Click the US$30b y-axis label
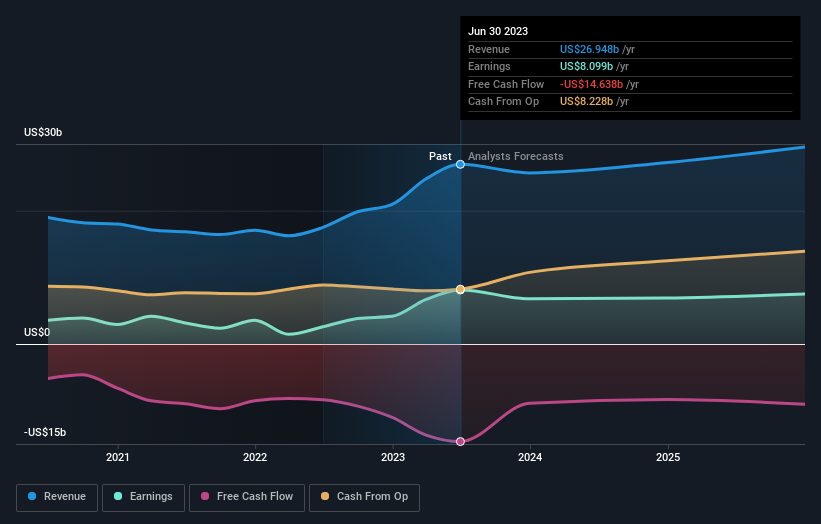The image size is (821, 524). coord(43,132)
